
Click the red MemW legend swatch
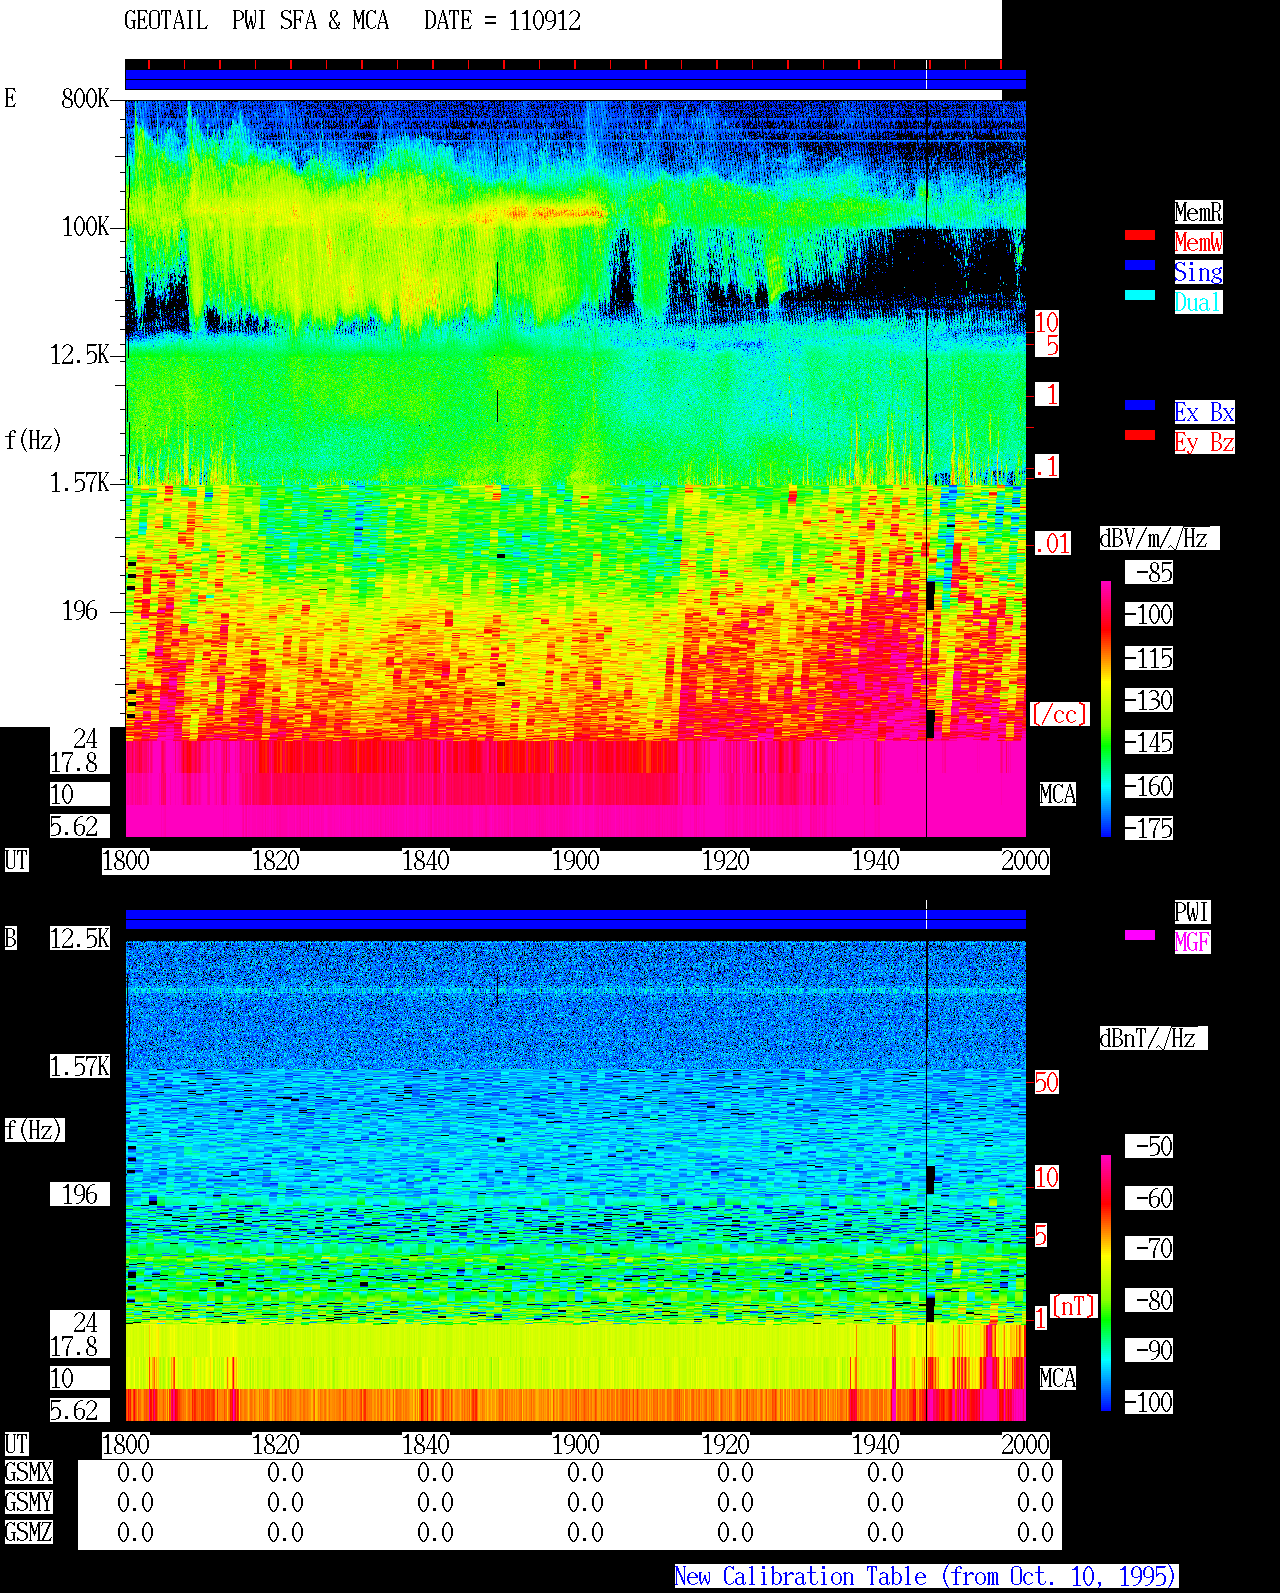click(1140, 235)
